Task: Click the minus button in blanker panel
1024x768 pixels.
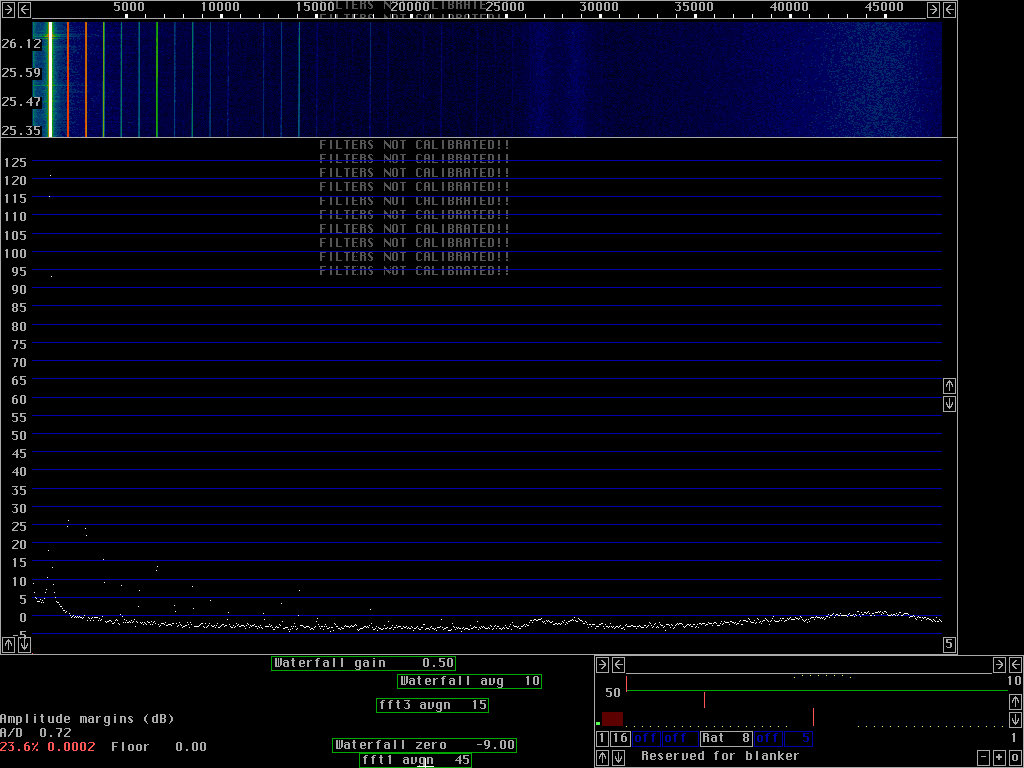Action: click(x=984, y=758)
